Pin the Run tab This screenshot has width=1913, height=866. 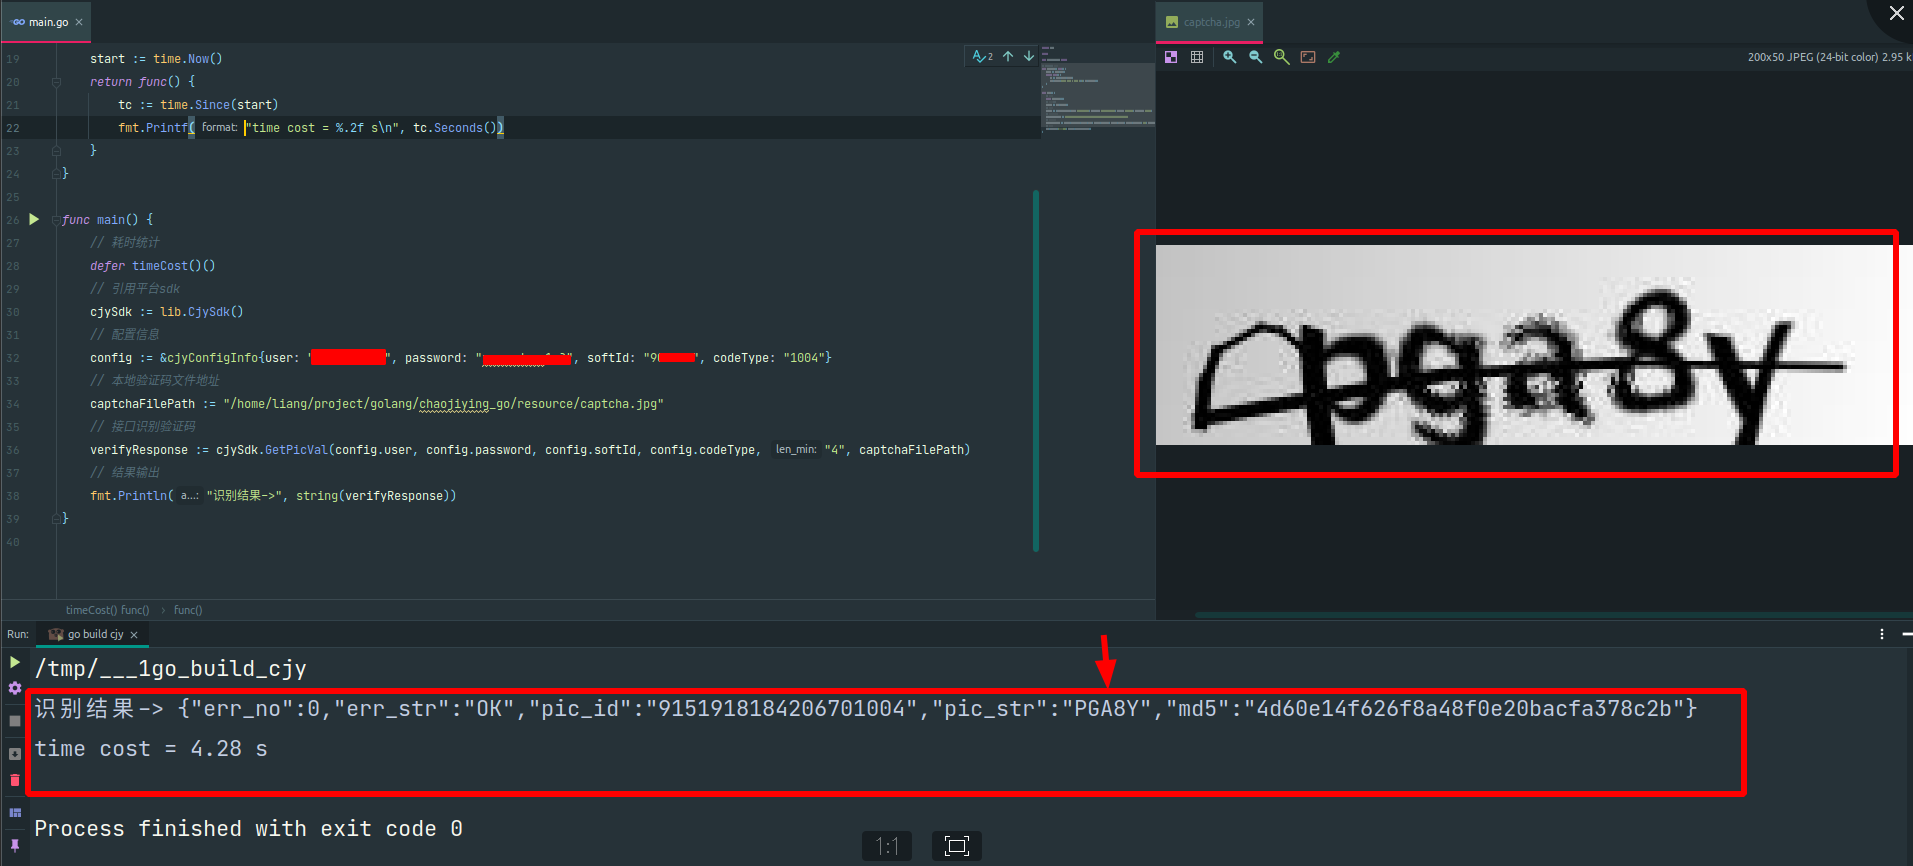[15, 845]
